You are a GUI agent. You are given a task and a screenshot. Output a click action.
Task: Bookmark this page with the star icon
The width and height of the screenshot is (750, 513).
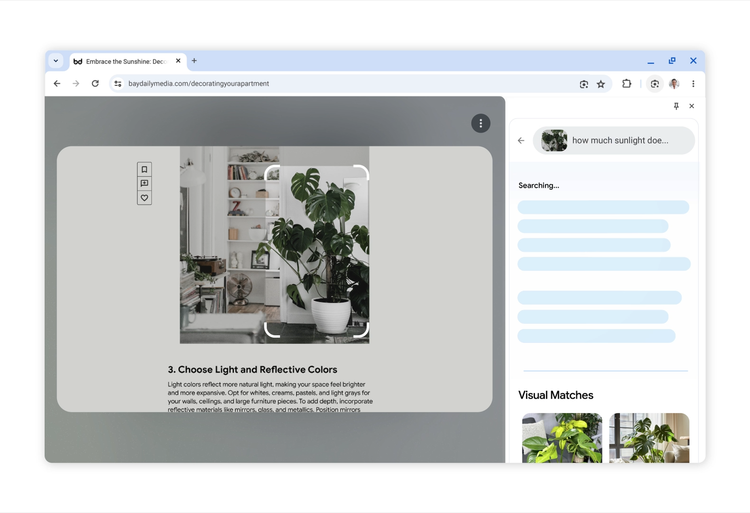601,84
